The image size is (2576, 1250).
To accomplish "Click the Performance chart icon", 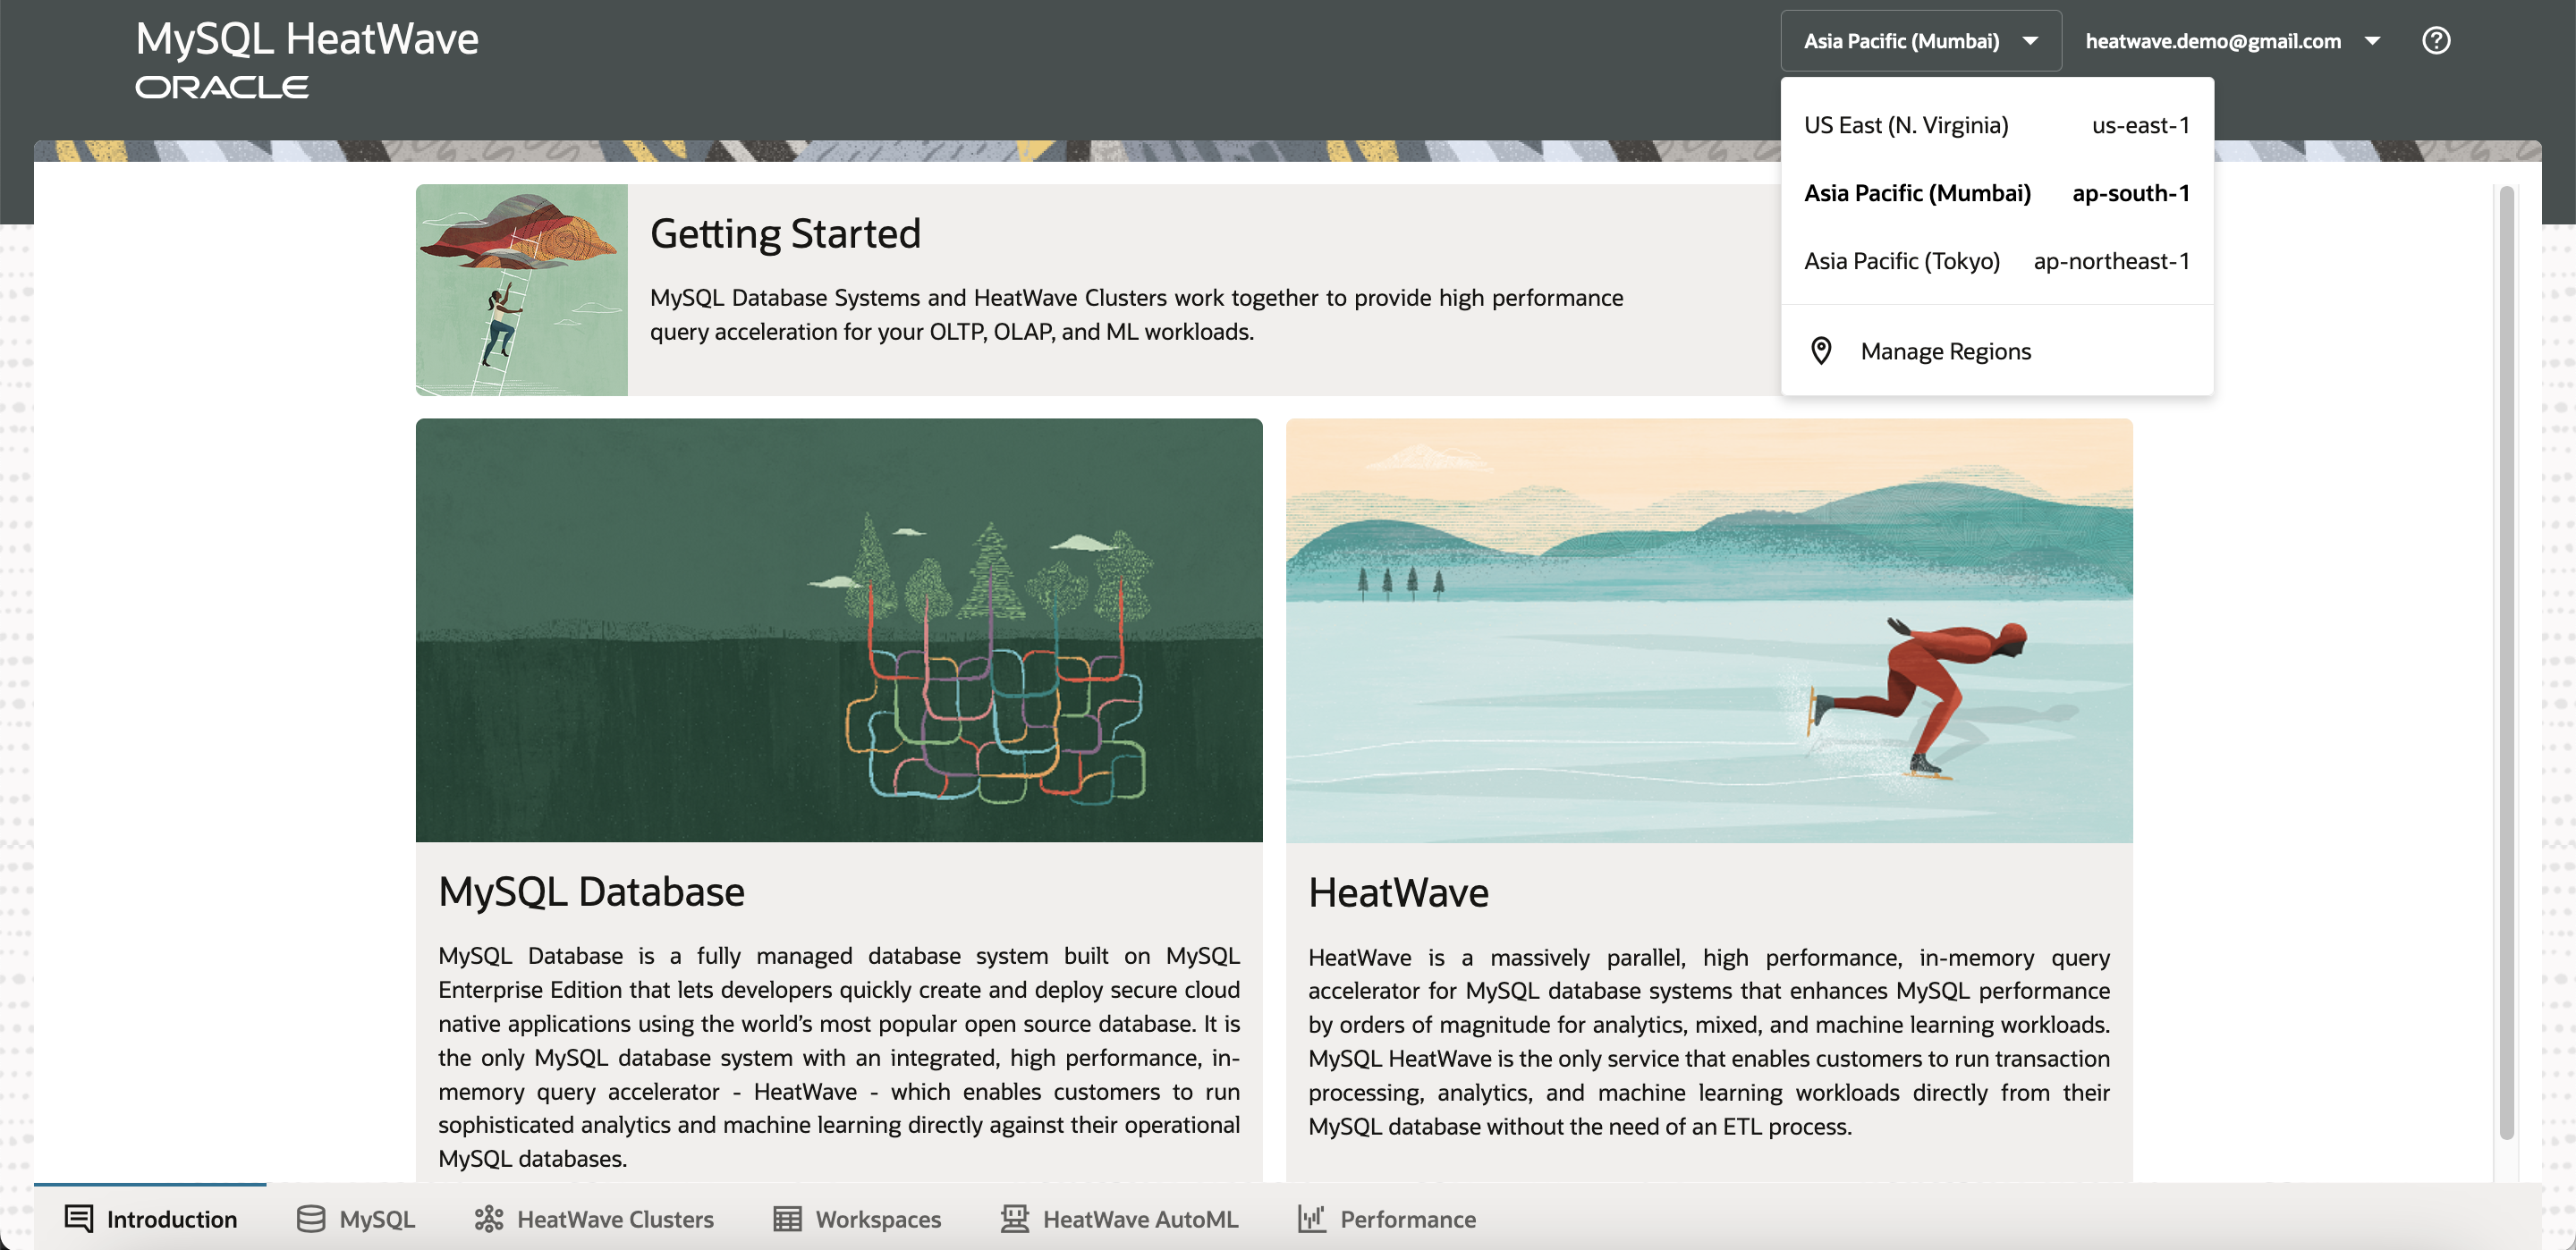I will [1311, 1218].
